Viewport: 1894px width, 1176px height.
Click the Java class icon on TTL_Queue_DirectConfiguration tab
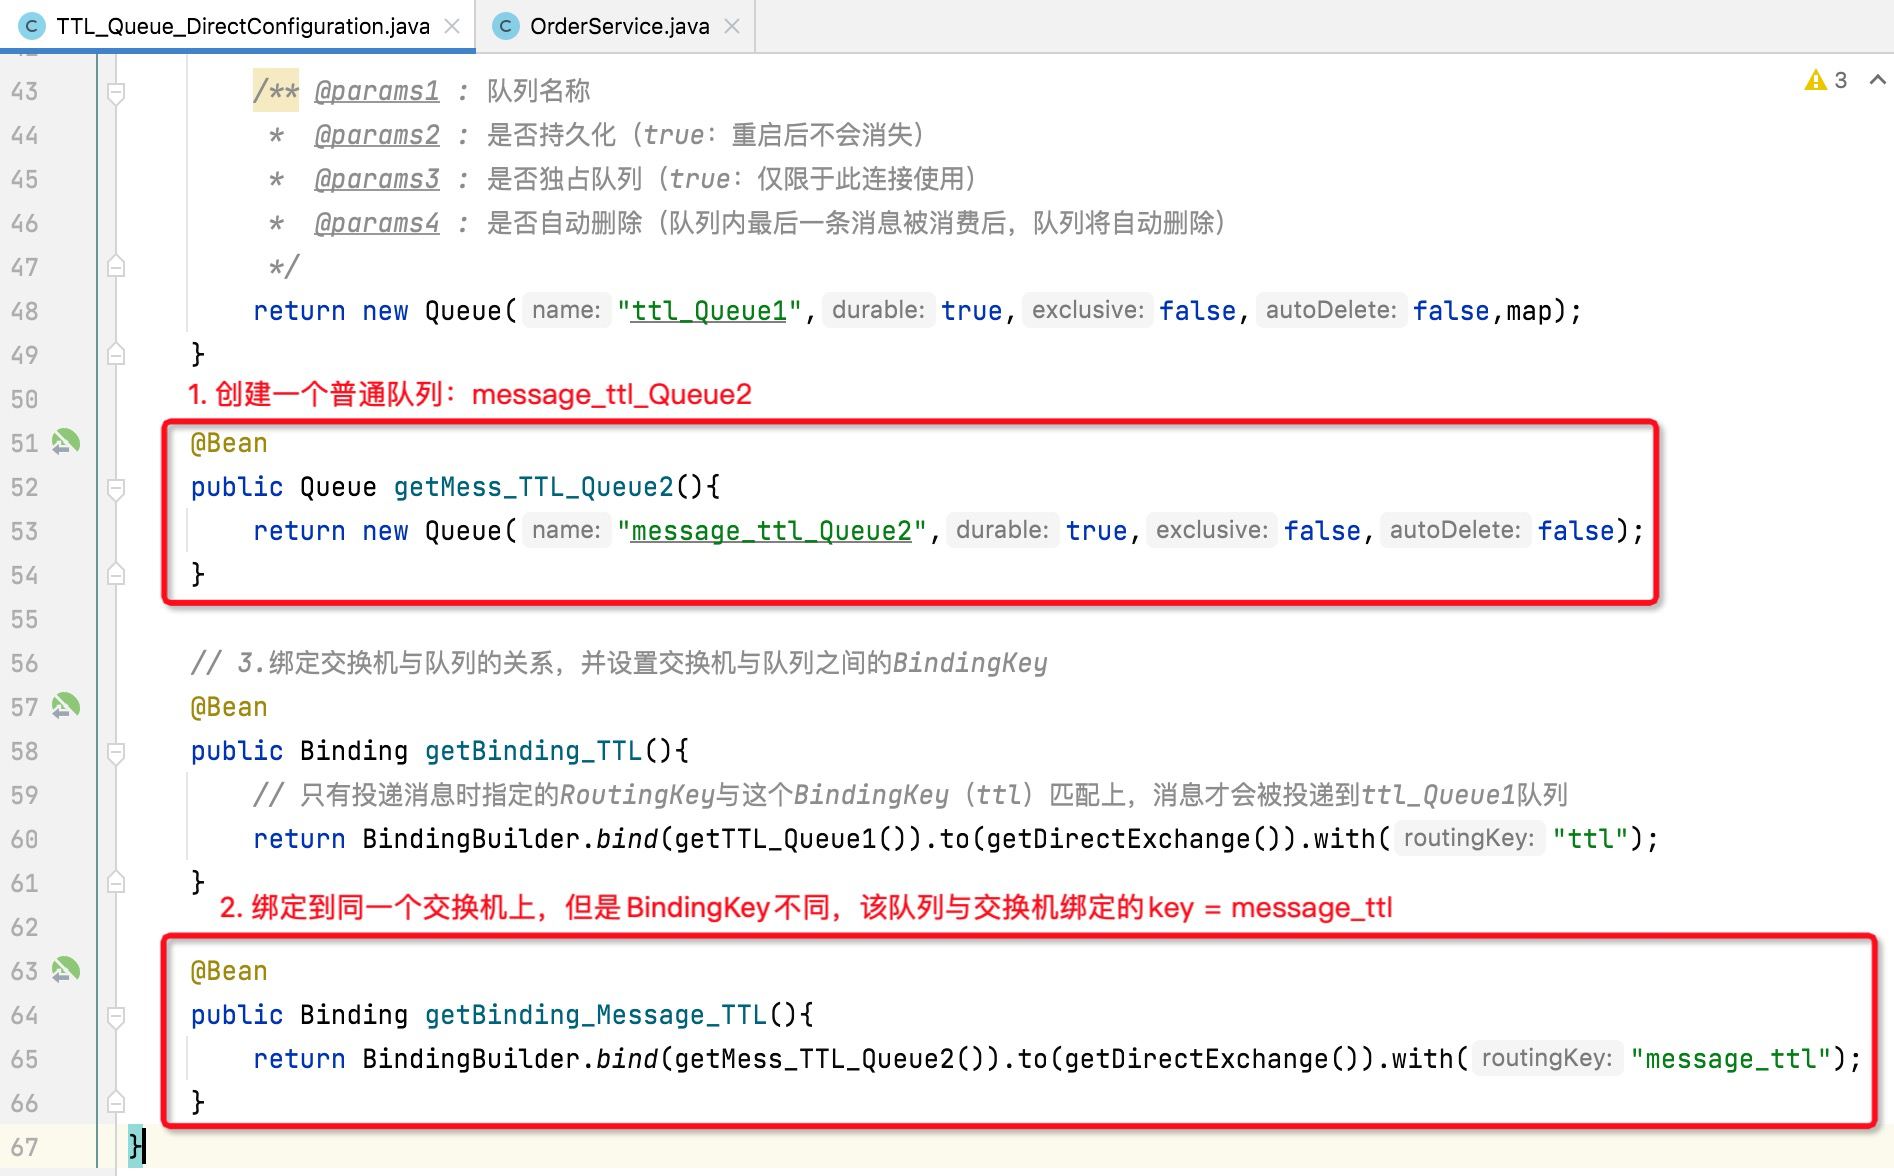click(x=31, y=26)
